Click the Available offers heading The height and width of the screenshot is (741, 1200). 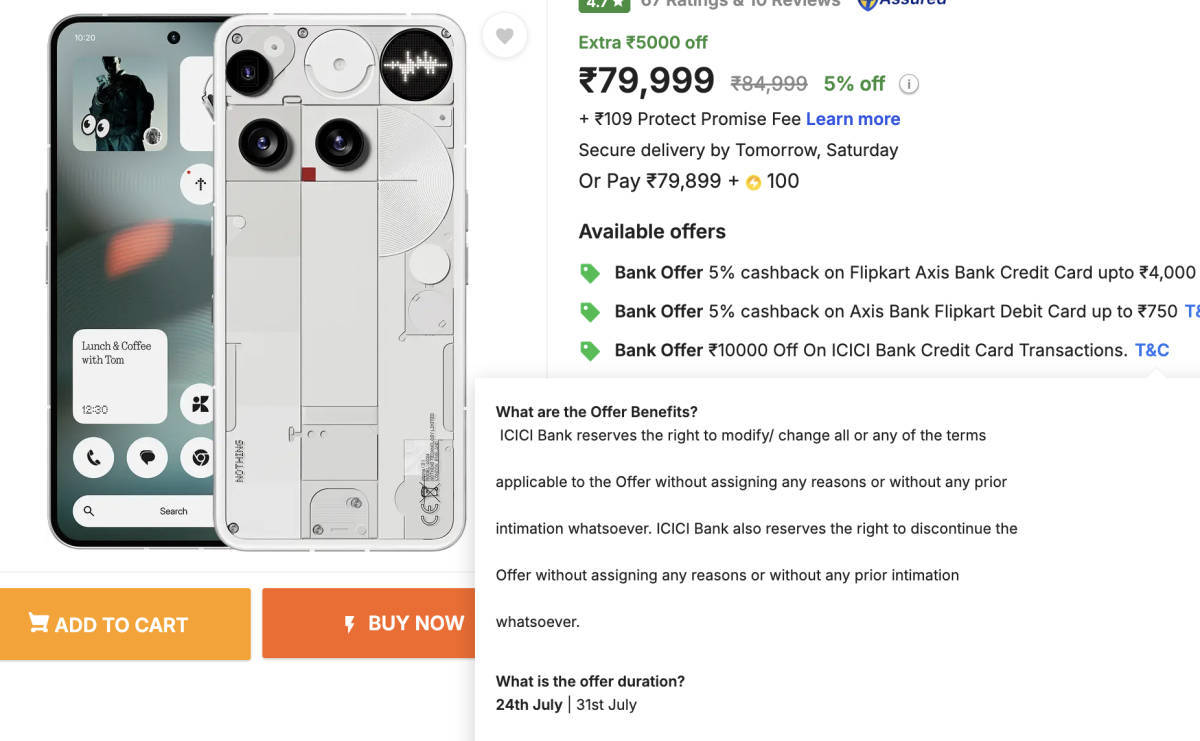point(652,231)
